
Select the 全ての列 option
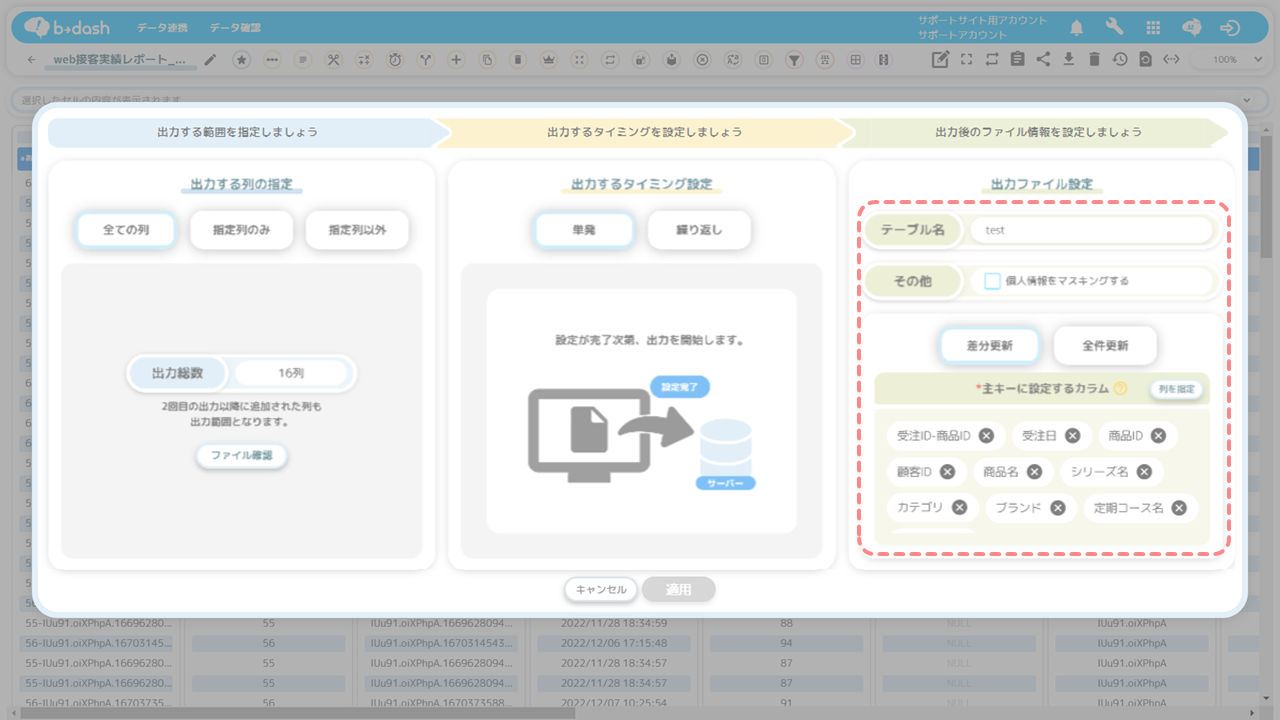click(x=126, y=230)
